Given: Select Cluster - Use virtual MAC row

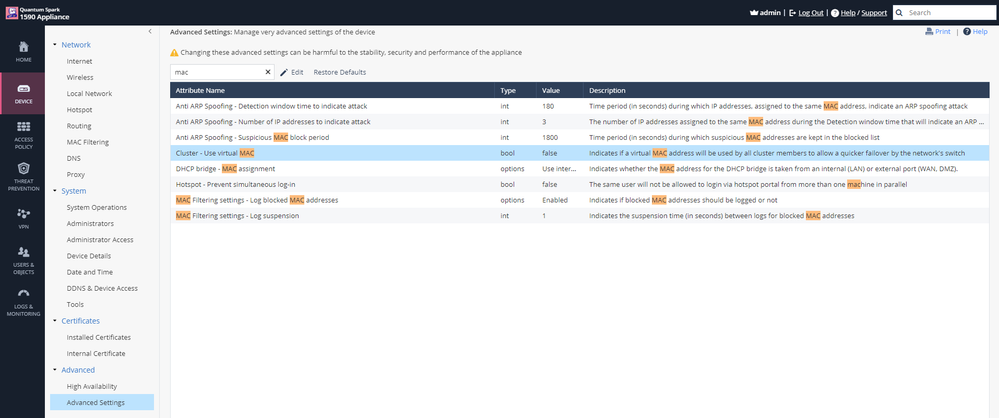Looking at the screenshot, I should pyautogui.click(x=580, y=153).
